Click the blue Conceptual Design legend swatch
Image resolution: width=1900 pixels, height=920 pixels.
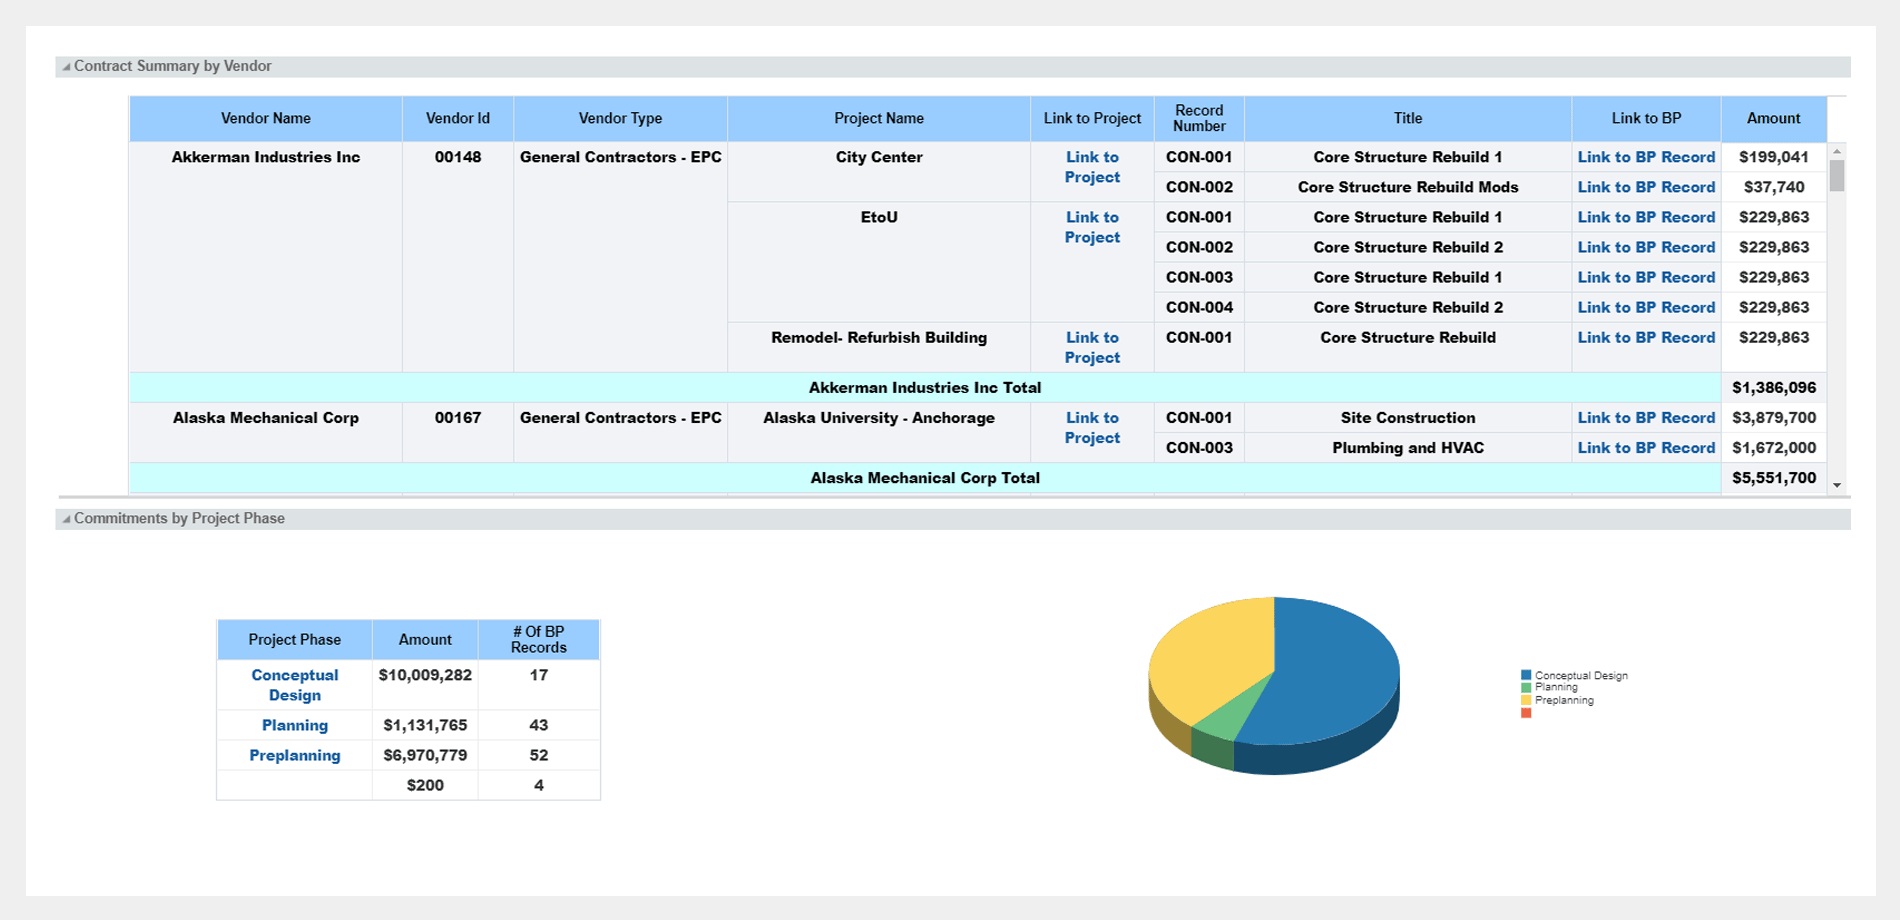[1526, 676]
